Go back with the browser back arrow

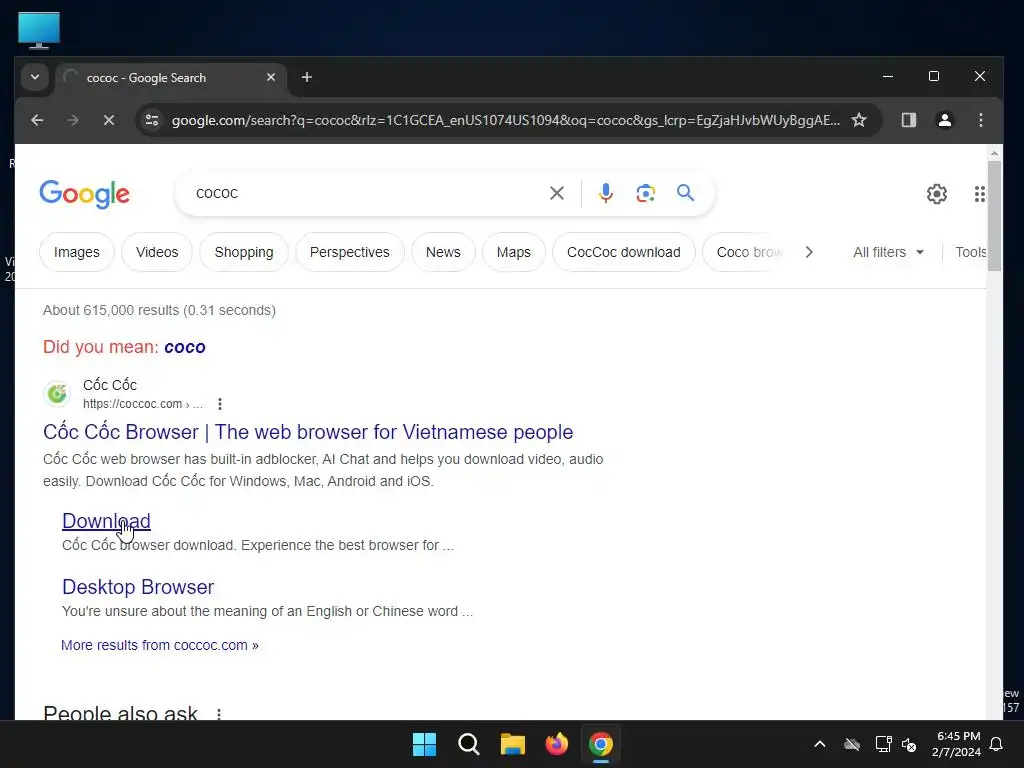(37, 120)
